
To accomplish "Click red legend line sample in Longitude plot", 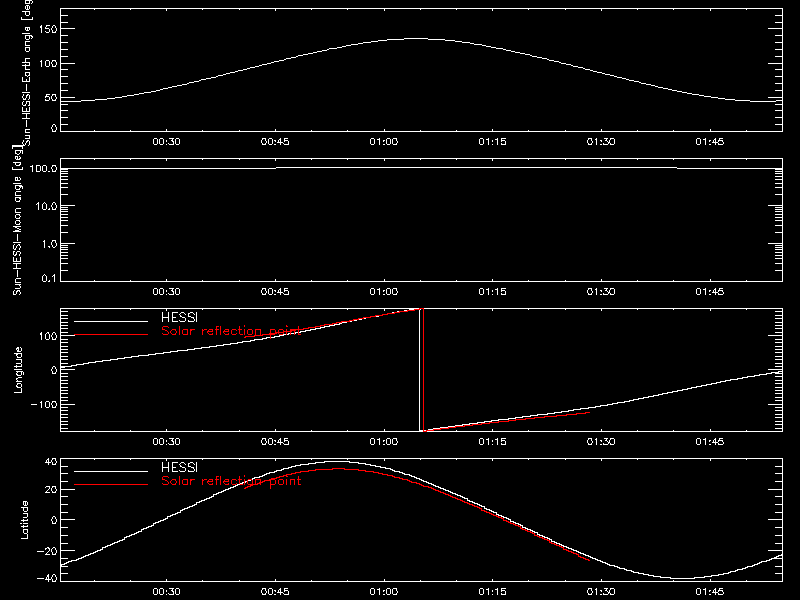I will click(x=111, y=335).
